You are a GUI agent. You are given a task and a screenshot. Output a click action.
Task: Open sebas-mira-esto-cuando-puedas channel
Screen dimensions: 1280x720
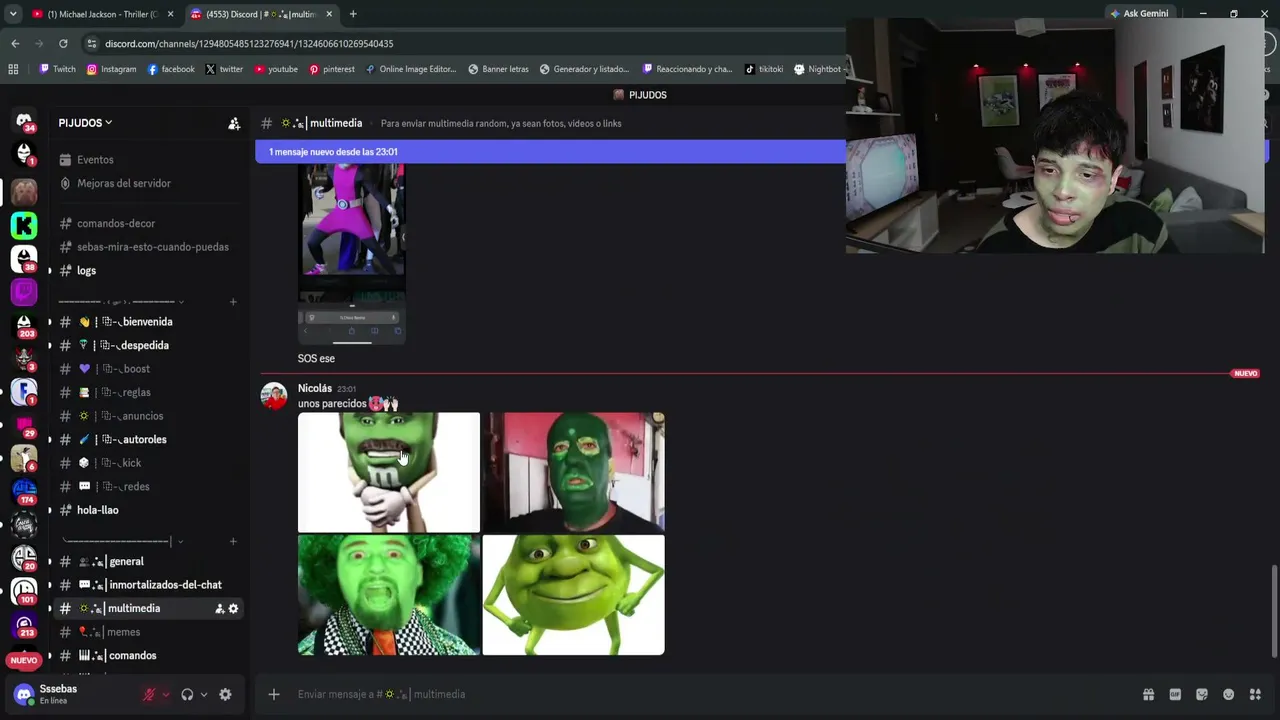point(144,247)
